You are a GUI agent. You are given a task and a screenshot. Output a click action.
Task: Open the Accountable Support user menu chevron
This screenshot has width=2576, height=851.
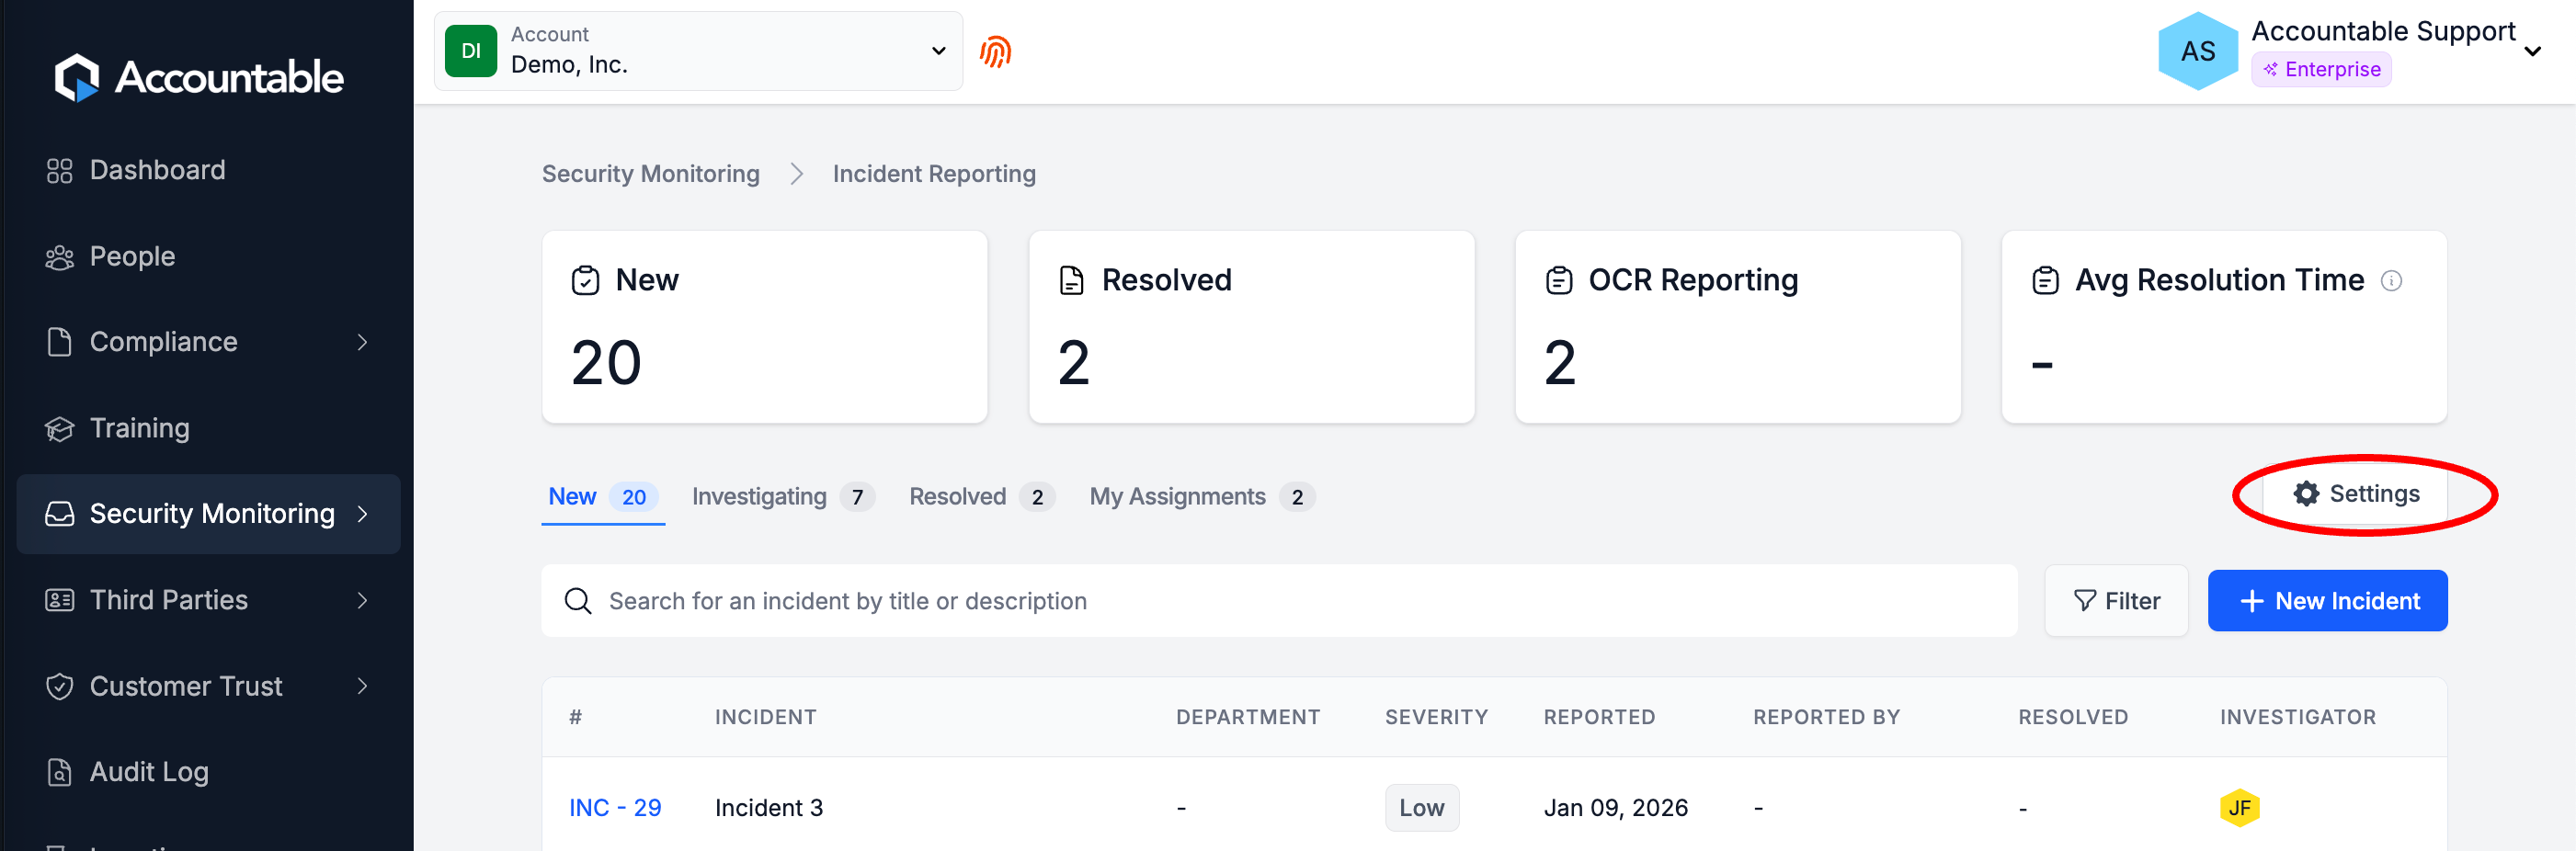2532,52
